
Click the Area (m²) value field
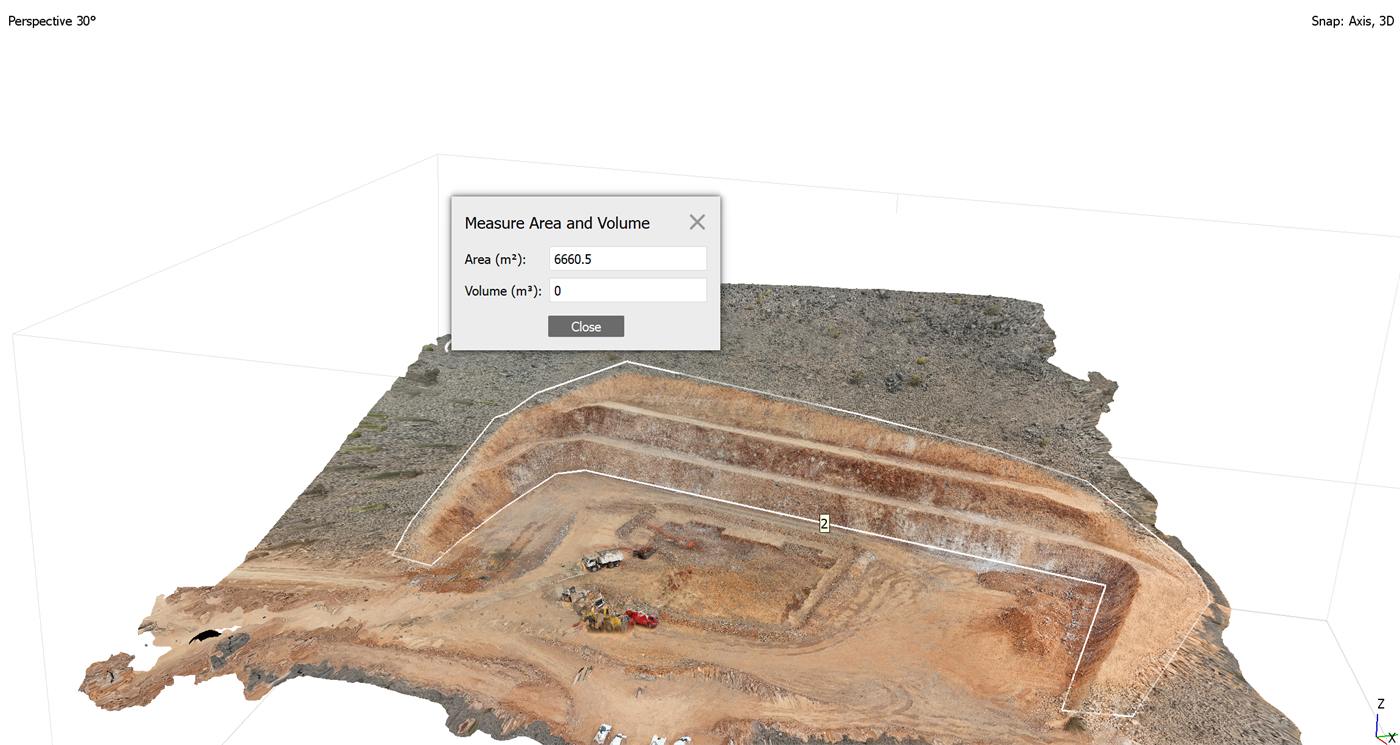pos(628,259)
